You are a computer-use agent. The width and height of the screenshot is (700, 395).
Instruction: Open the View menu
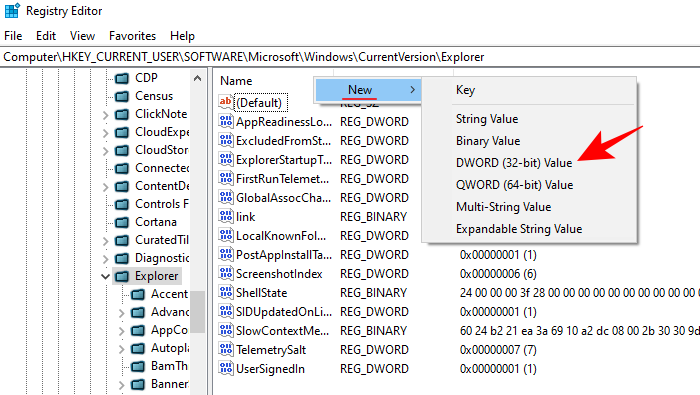[82, 36]
